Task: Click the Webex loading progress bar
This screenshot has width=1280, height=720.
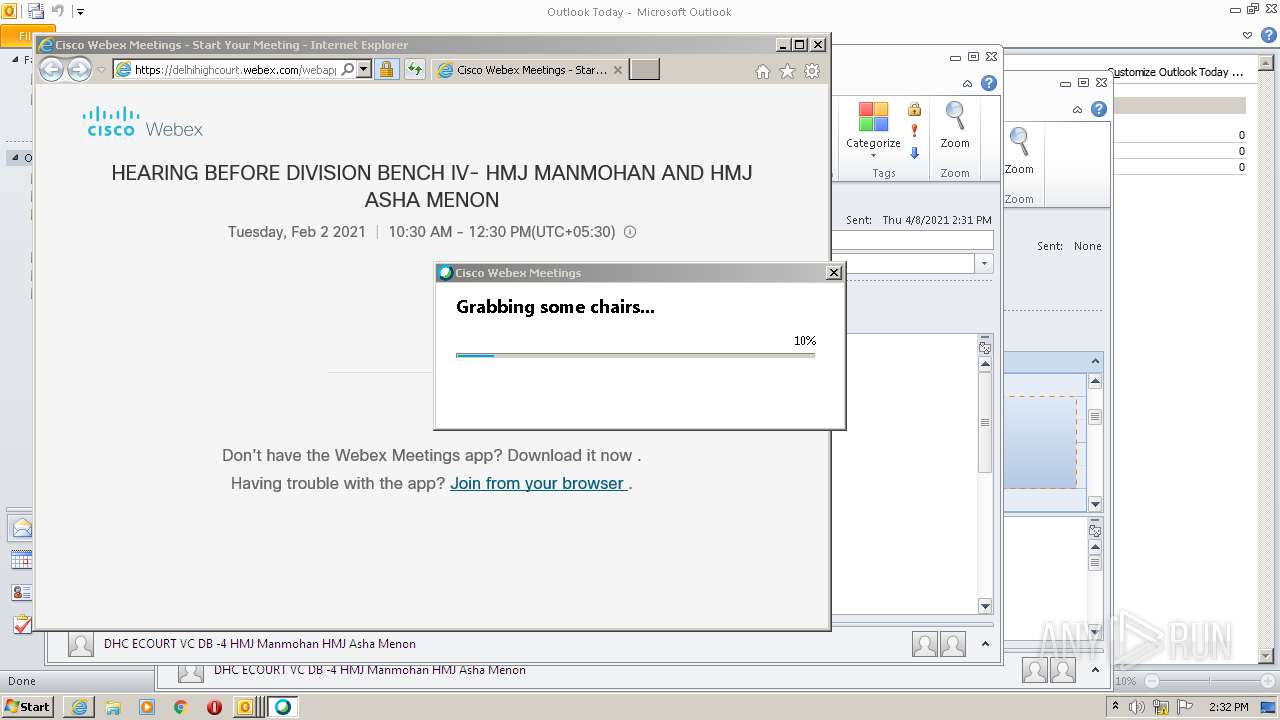Action: (x=635, y=355)
